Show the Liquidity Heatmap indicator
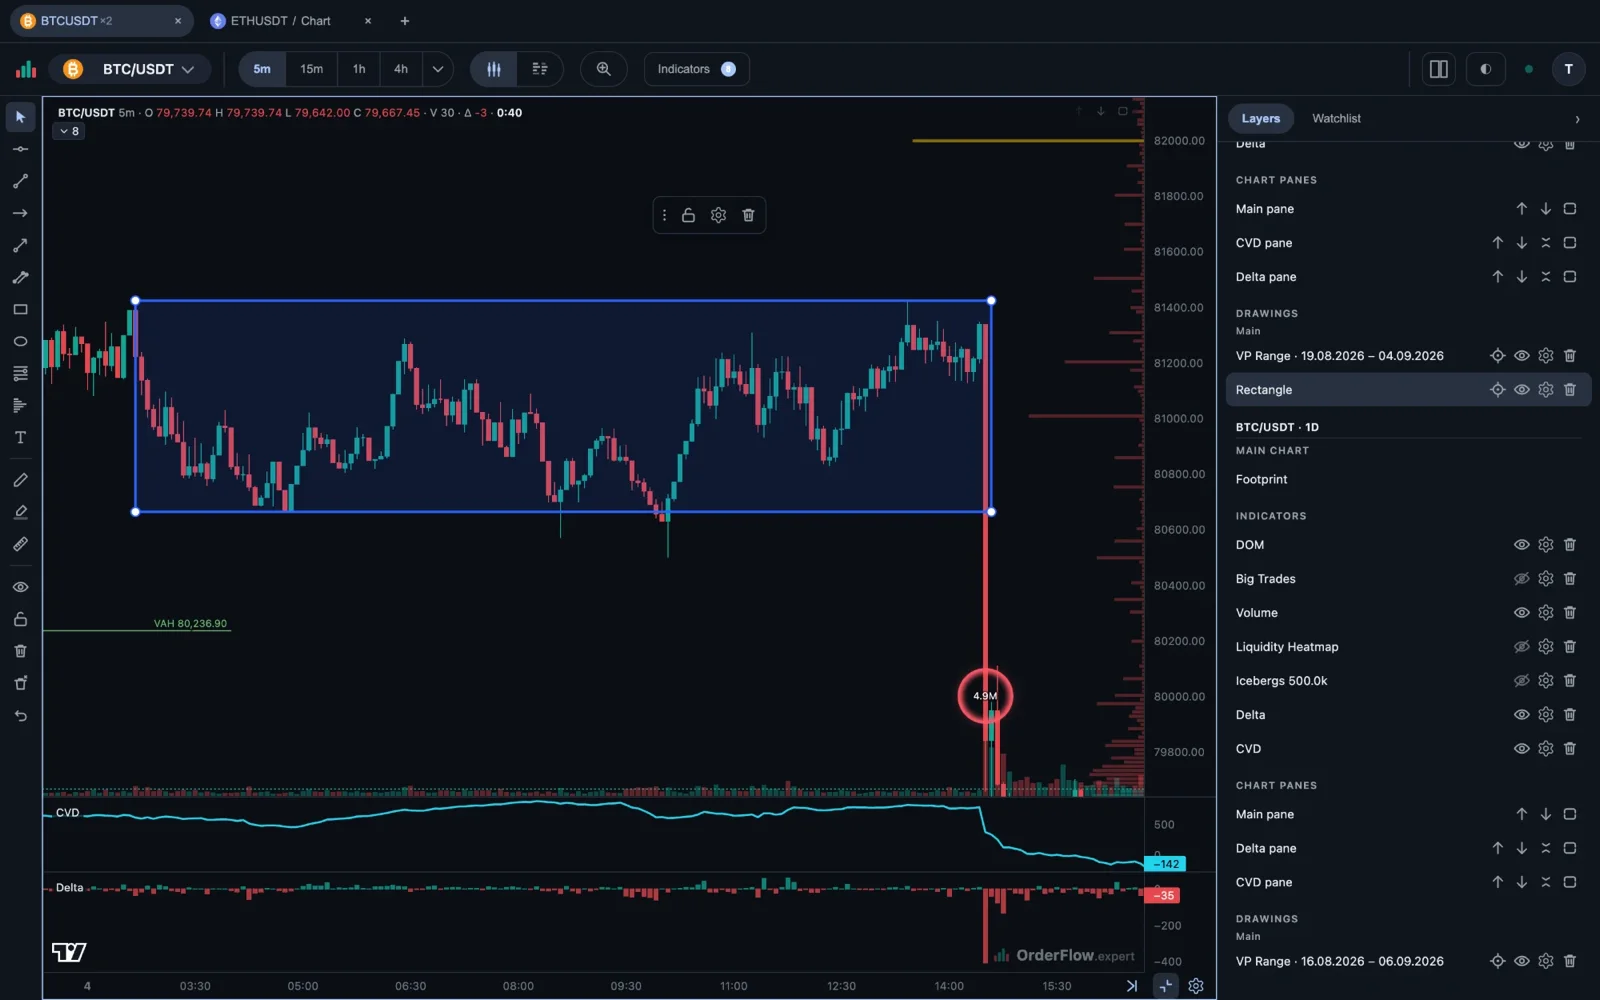The height and width of the screenshot is (1000, 1600). tap(1522, 647)
